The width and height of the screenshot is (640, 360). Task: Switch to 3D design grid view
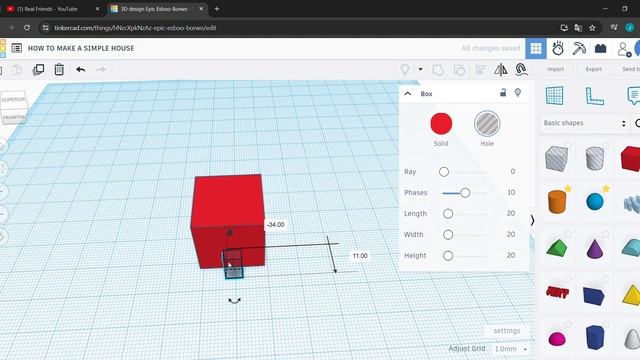[x=536, y=49]
